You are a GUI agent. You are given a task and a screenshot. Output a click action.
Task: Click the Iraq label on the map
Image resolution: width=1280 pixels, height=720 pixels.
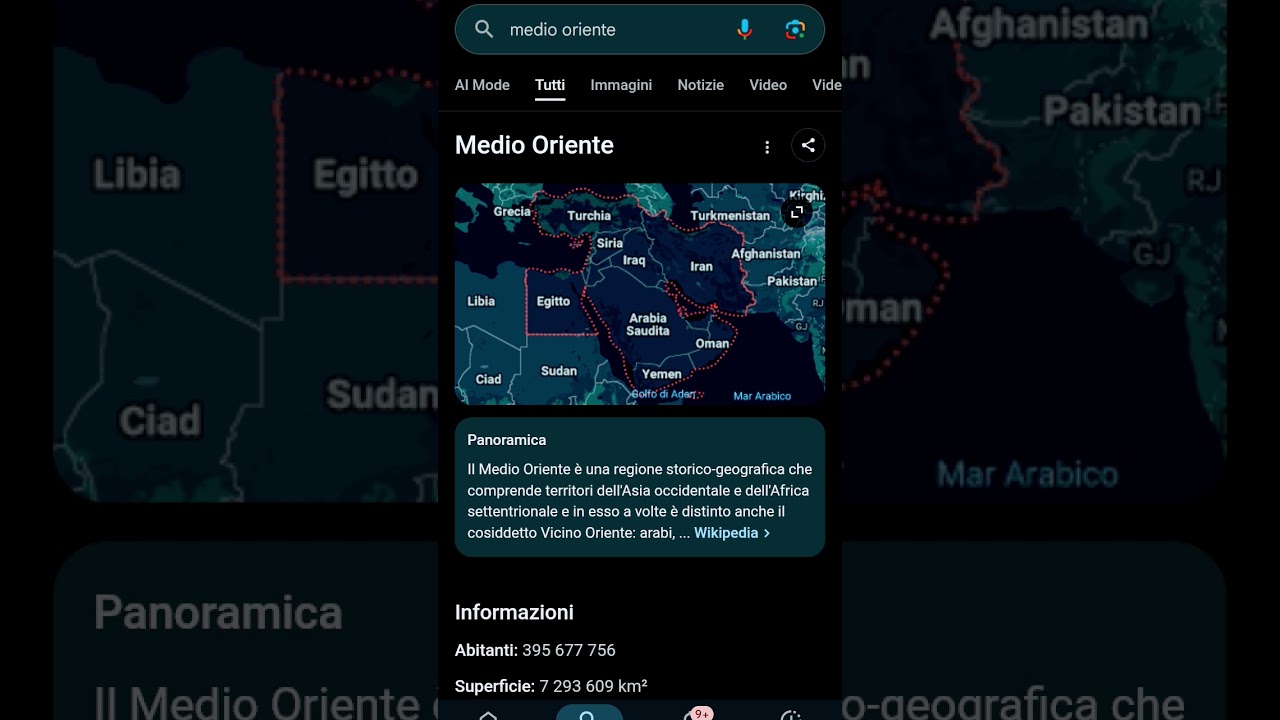click(634, 260)
